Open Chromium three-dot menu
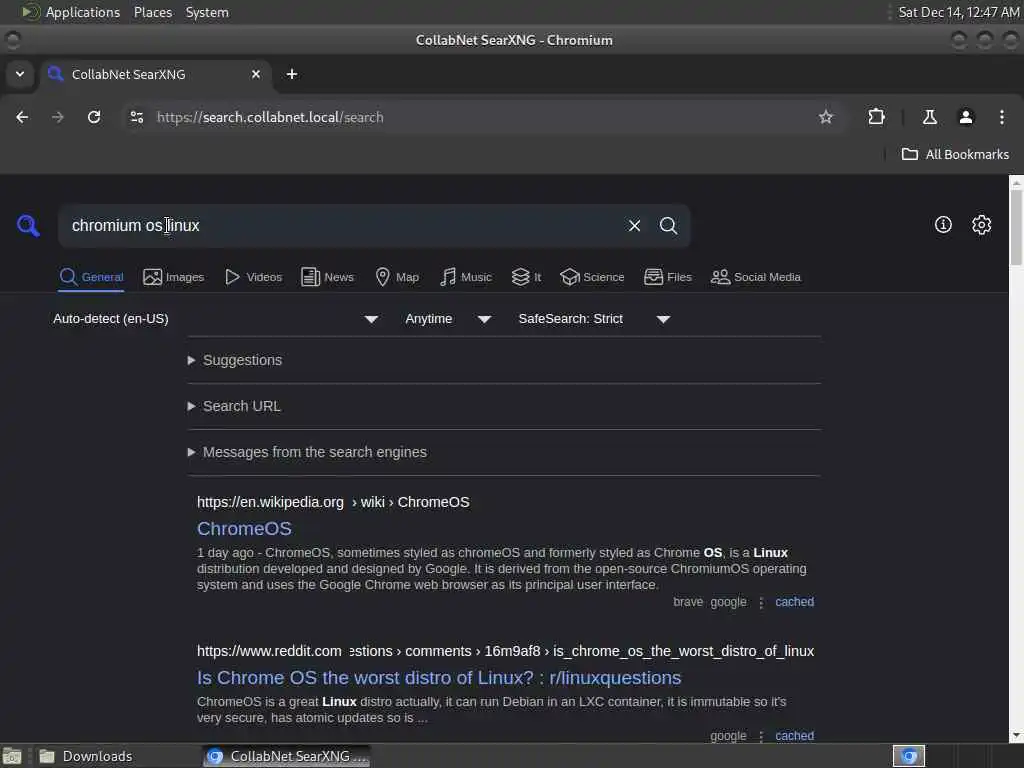Viewport: 1024px width, 768px height. (x=1002, y=117)
